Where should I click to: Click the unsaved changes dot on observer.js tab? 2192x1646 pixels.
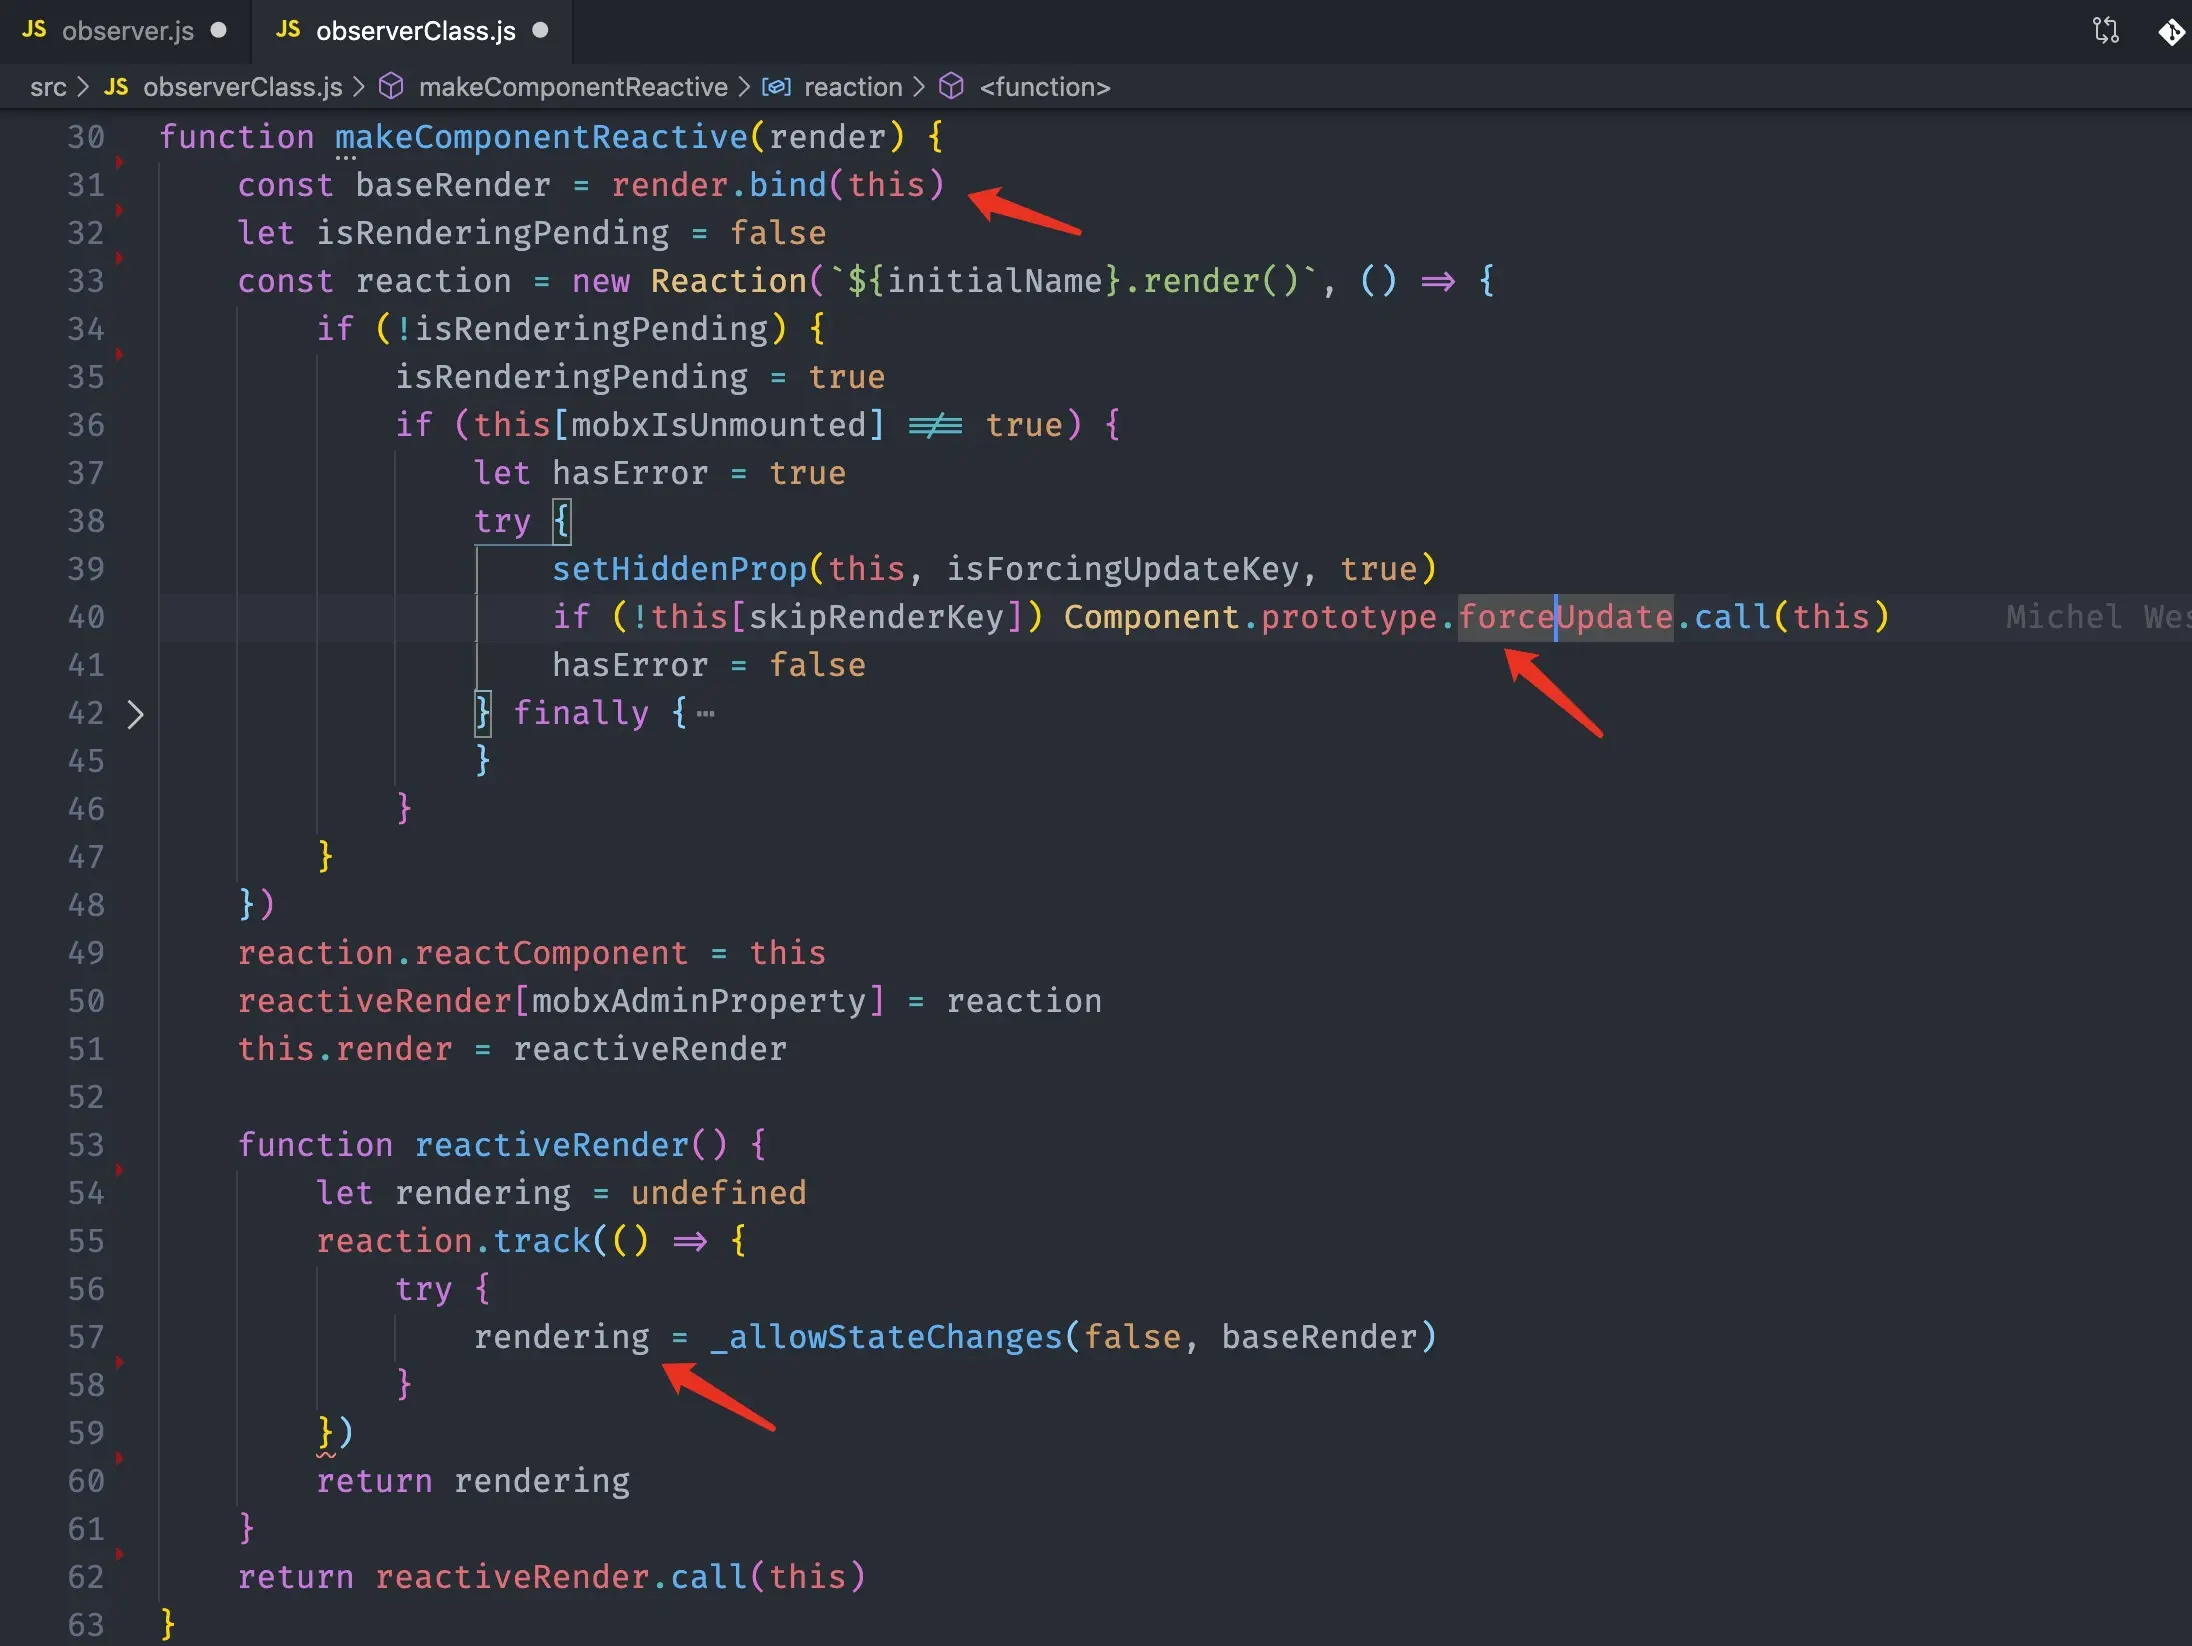point(218,30)
